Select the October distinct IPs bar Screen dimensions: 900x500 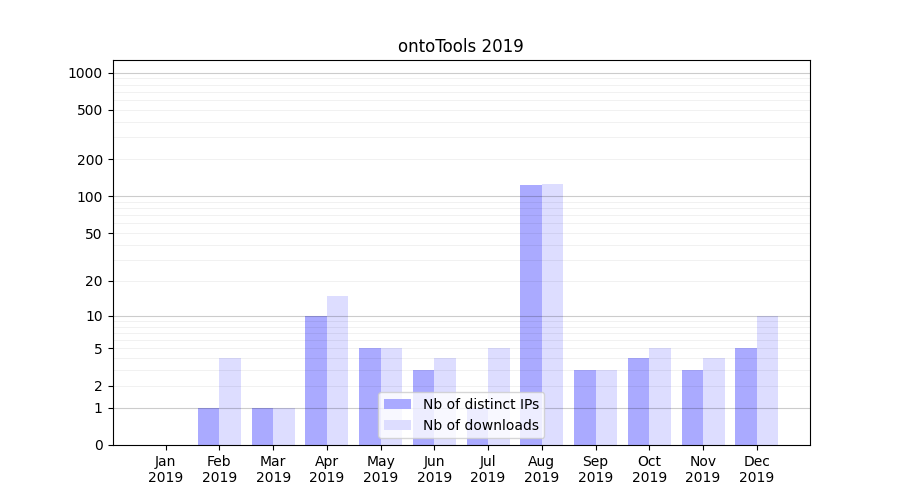(638, 401)
